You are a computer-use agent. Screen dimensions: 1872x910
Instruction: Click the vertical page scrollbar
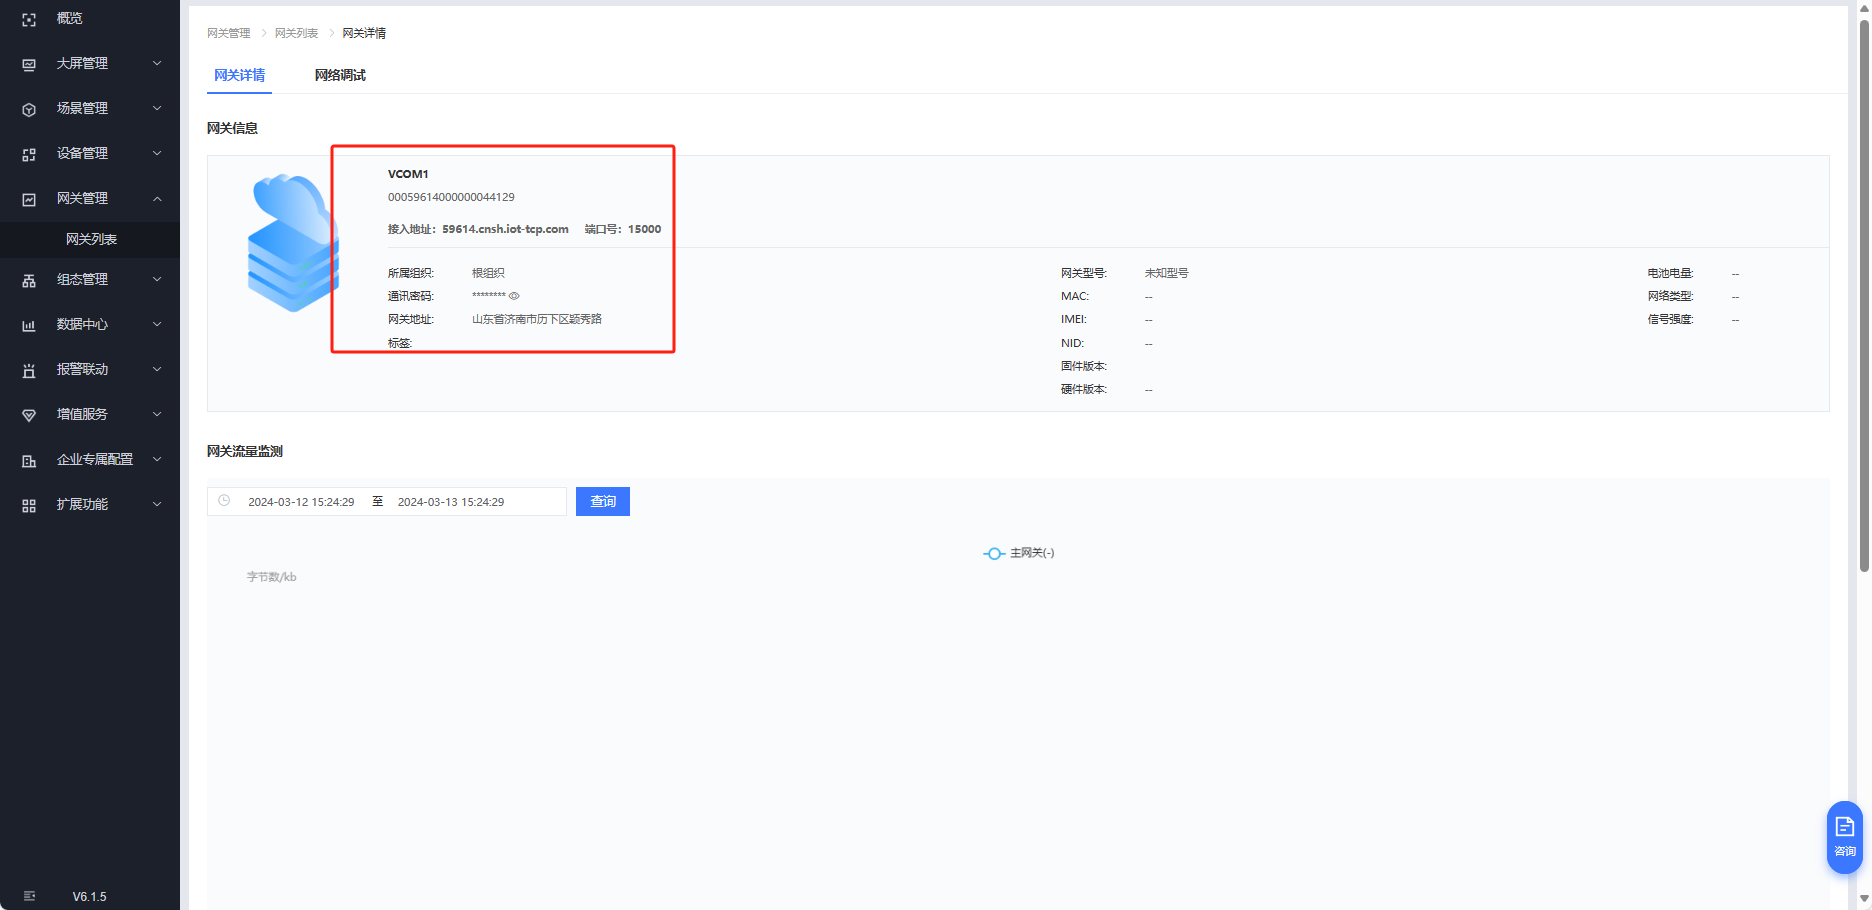coord(1863,300)
